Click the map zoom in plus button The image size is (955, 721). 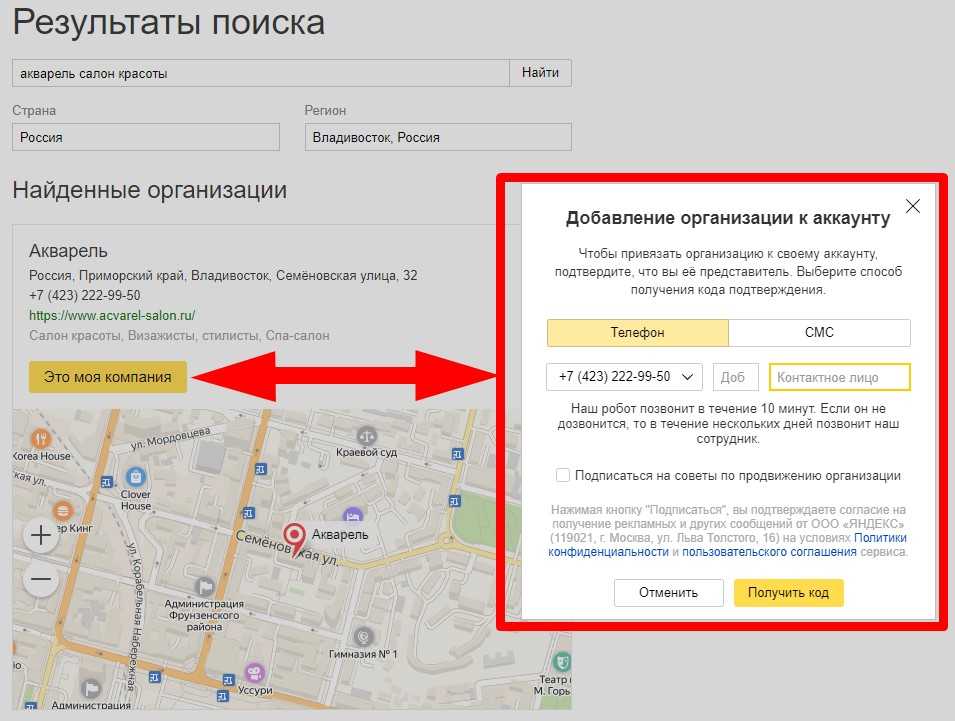pyautogui.click(x=41, y=536)
